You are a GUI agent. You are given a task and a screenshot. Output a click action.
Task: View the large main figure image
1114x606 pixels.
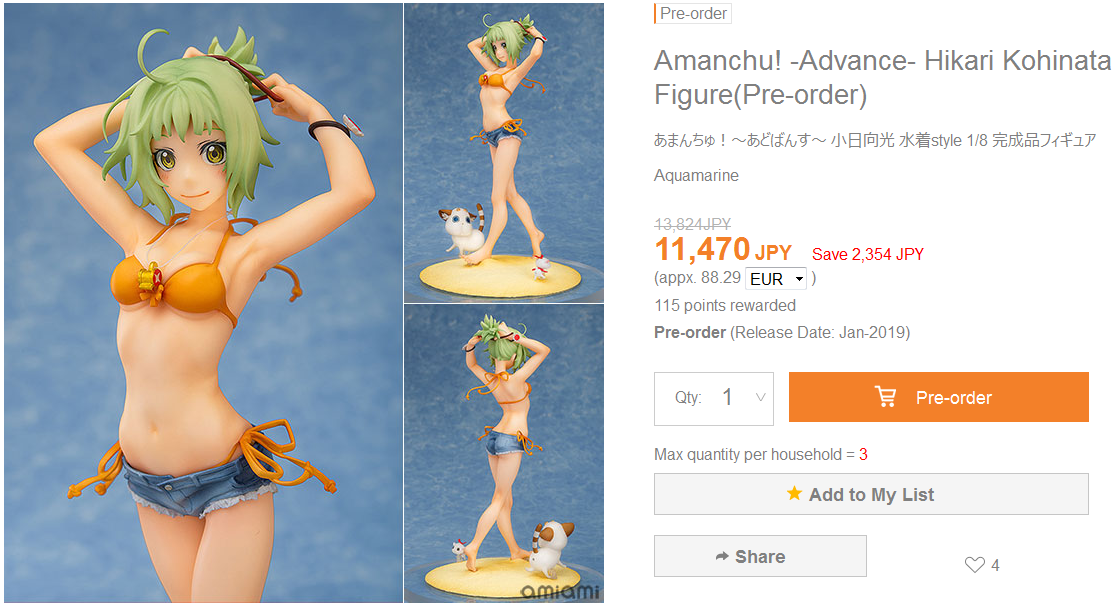click(203, 303)
